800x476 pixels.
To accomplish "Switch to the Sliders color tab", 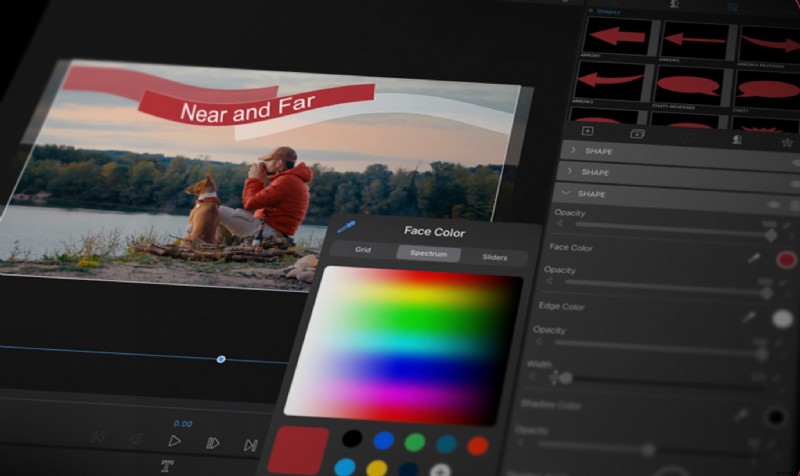I will [494, 257].
